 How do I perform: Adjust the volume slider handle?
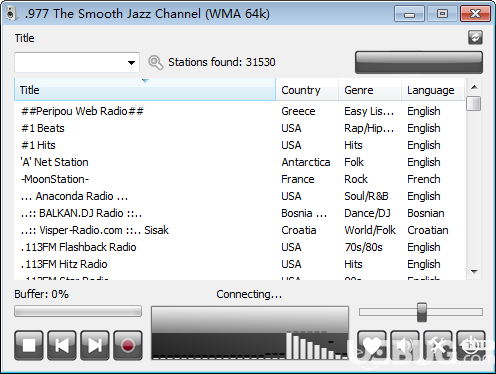(422, 312)
